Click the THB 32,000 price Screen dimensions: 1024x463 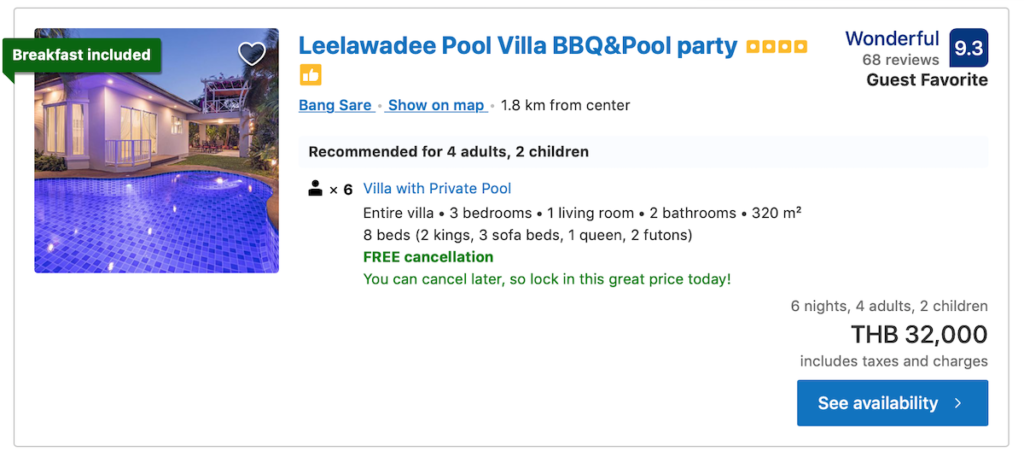point(919,335)
